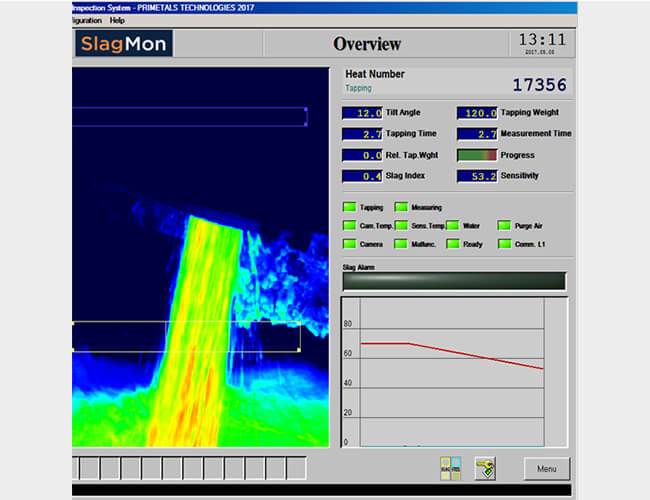Click the Ready status indicator
Screen dimensions: 650x500
[453, 244]
